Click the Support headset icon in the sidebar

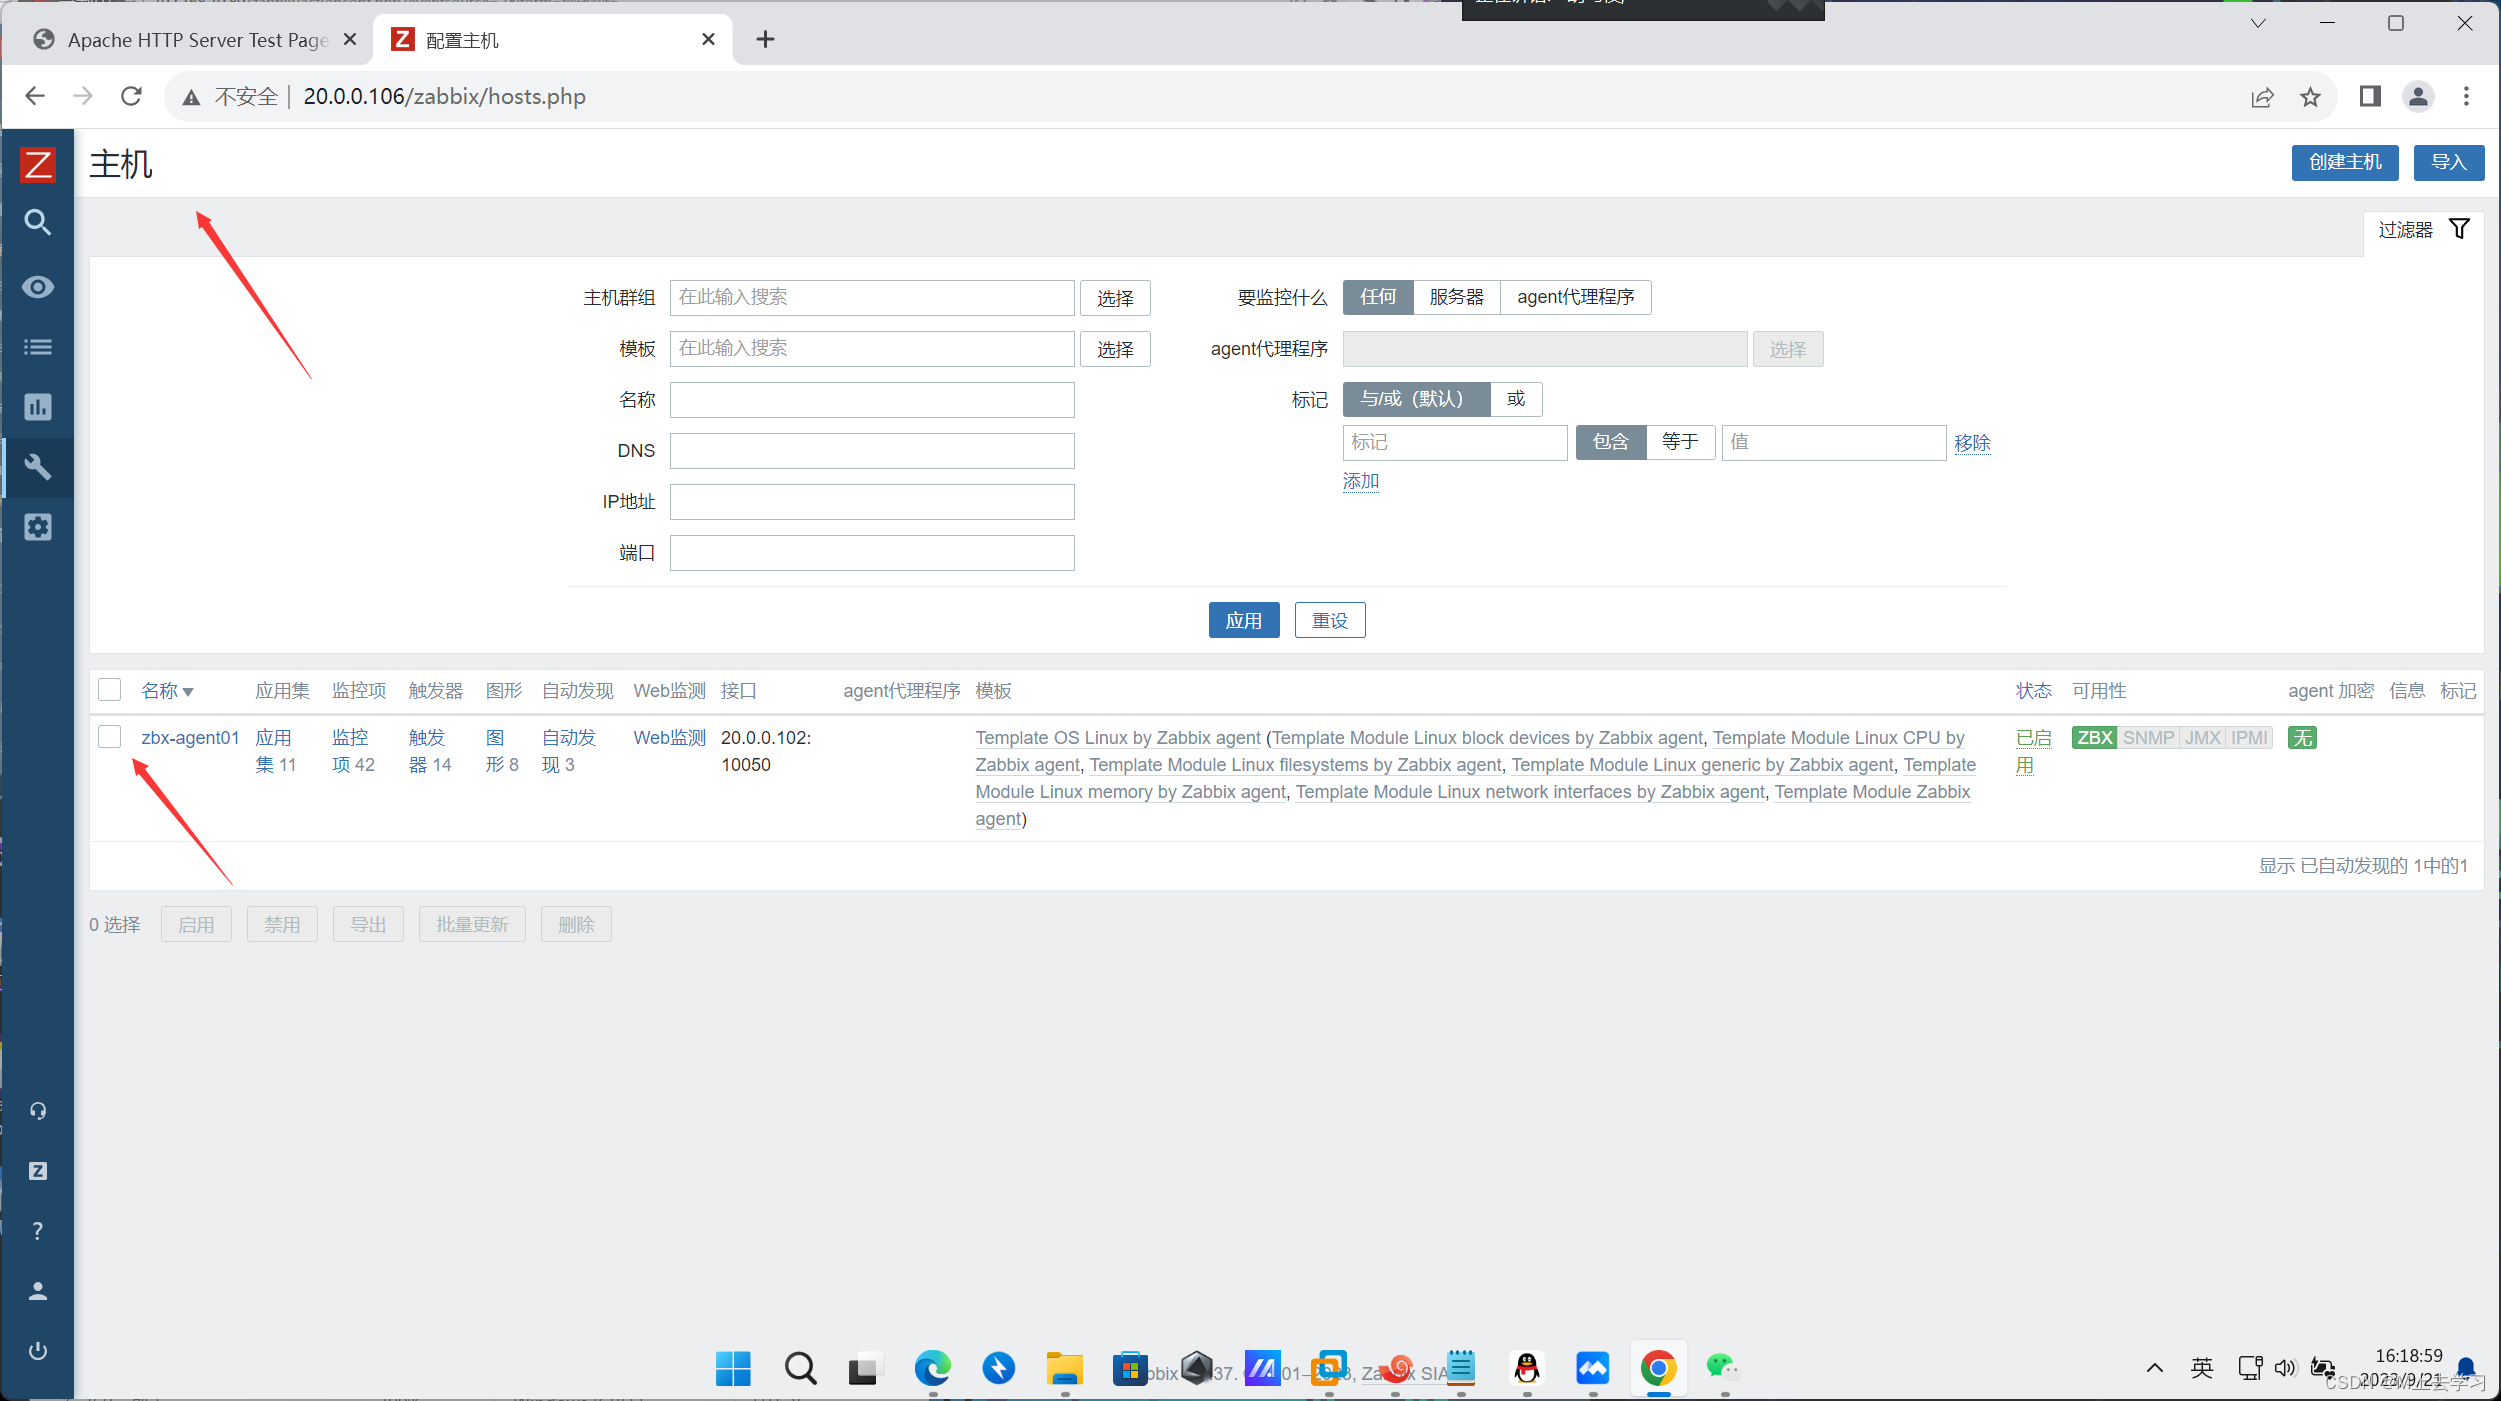click(38, 1111)
